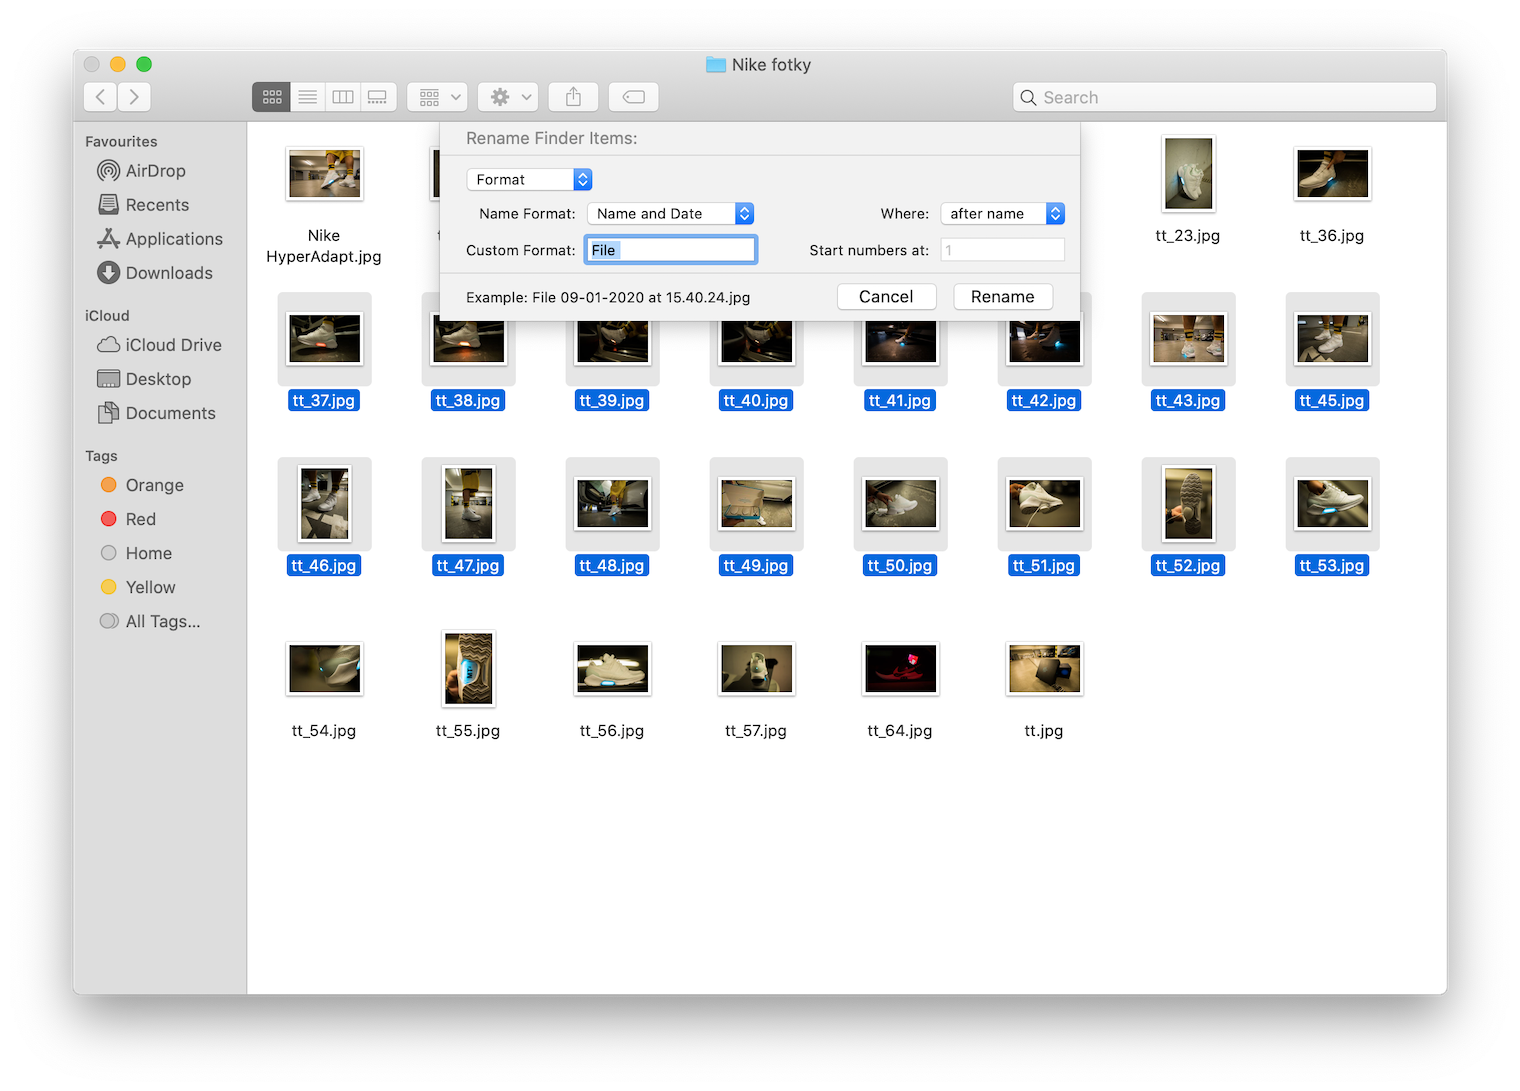Go back with the back arrow
1520x1091 pixels.
100,97
